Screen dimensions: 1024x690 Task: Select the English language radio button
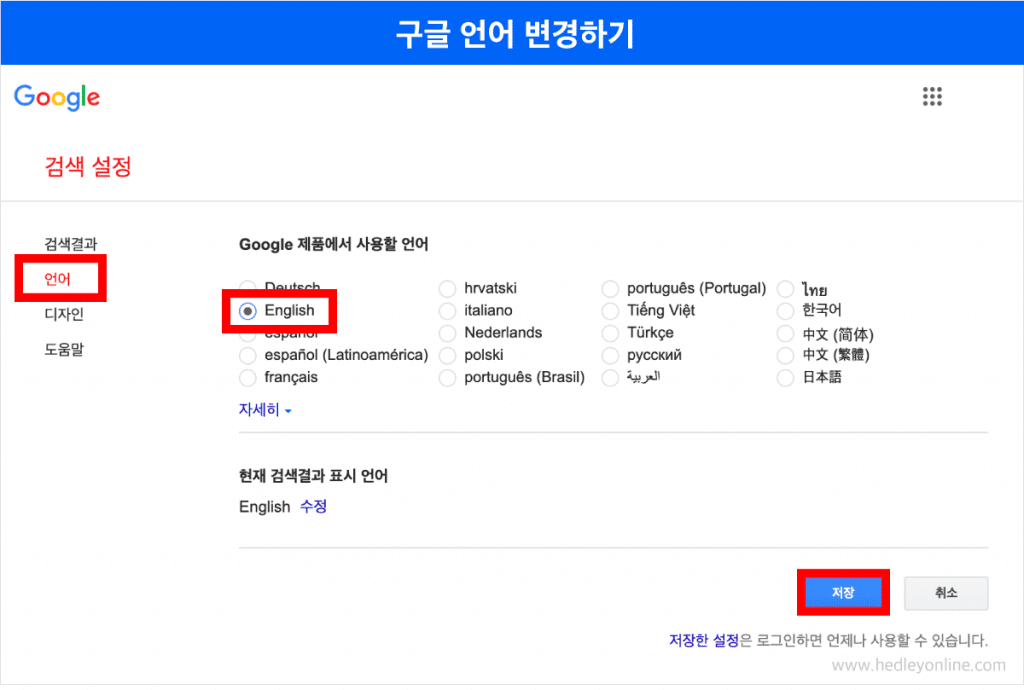tap(248, 311)
